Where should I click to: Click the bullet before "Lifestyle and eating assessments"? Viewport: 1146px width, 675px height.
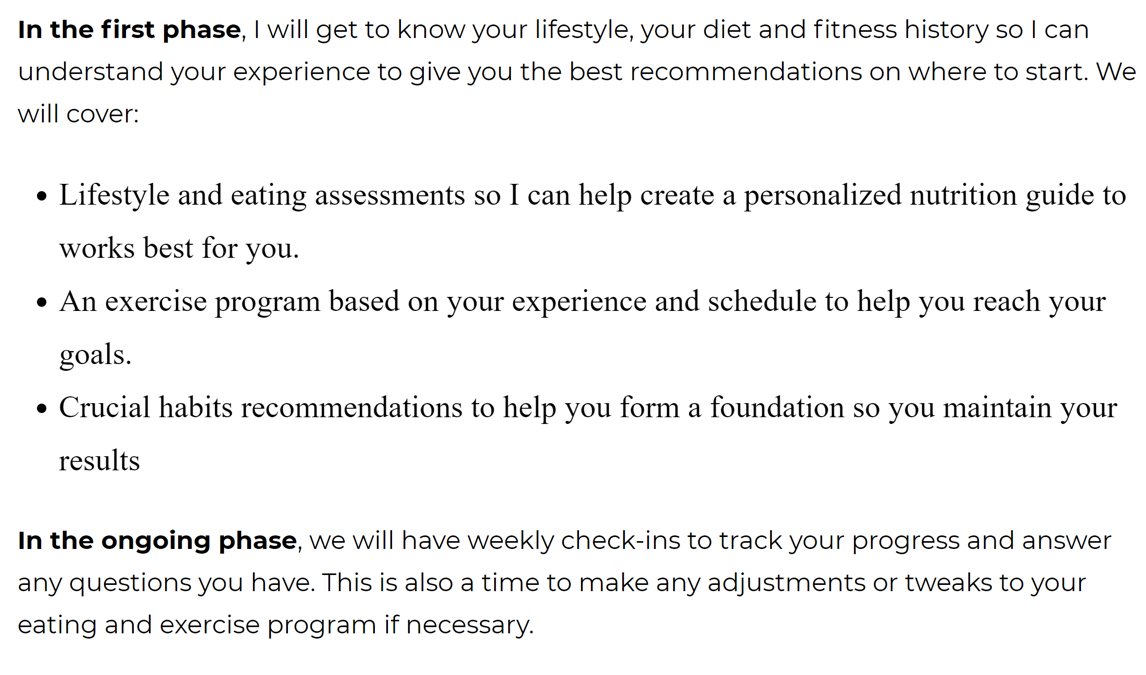[42, 197]
